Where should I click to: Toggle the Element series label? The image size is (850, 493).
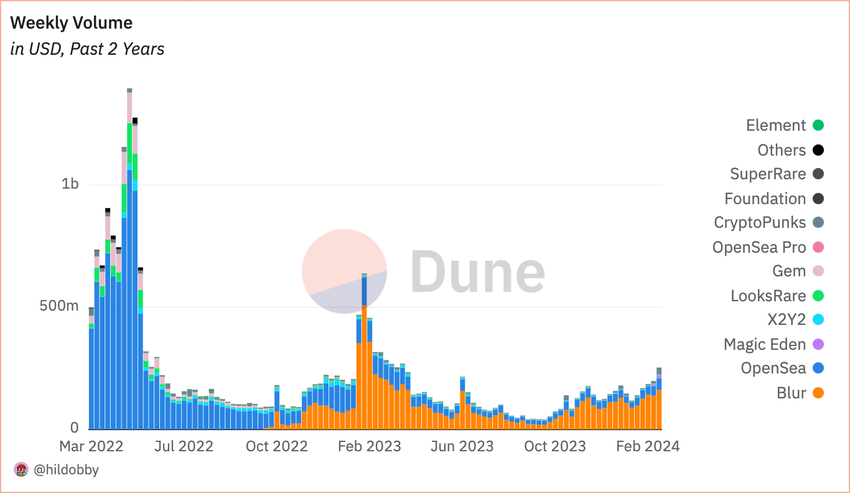776,126
